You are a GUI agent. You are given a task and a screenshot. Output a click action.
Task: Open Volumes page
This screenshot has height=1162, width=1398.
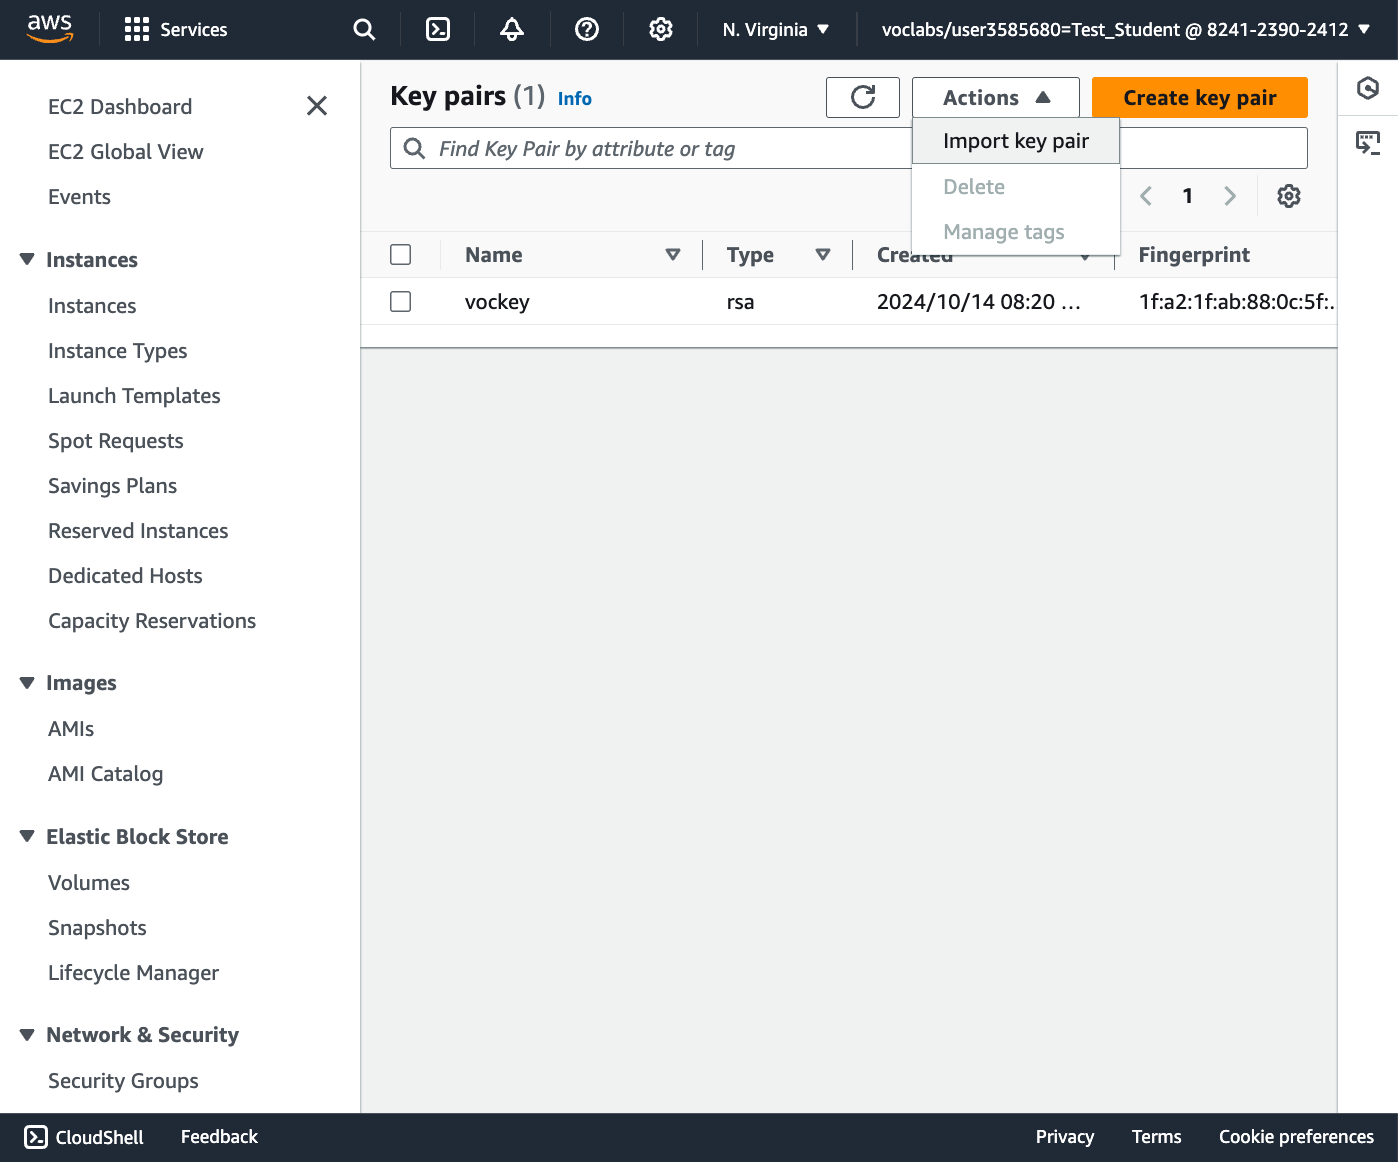pyautogui.click(x=89, y=883)
